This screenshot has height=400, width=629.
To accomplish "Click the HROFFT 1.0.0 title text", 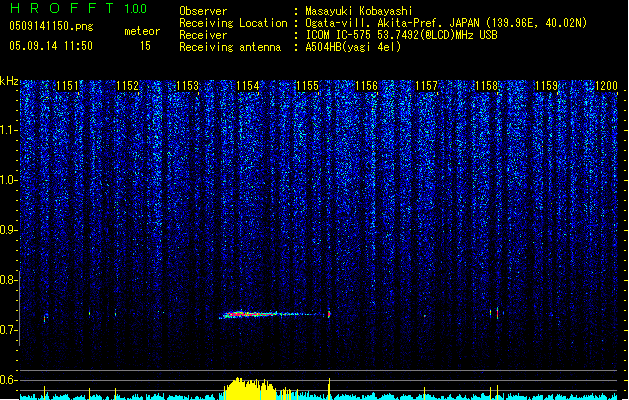I will click(78, 8).
